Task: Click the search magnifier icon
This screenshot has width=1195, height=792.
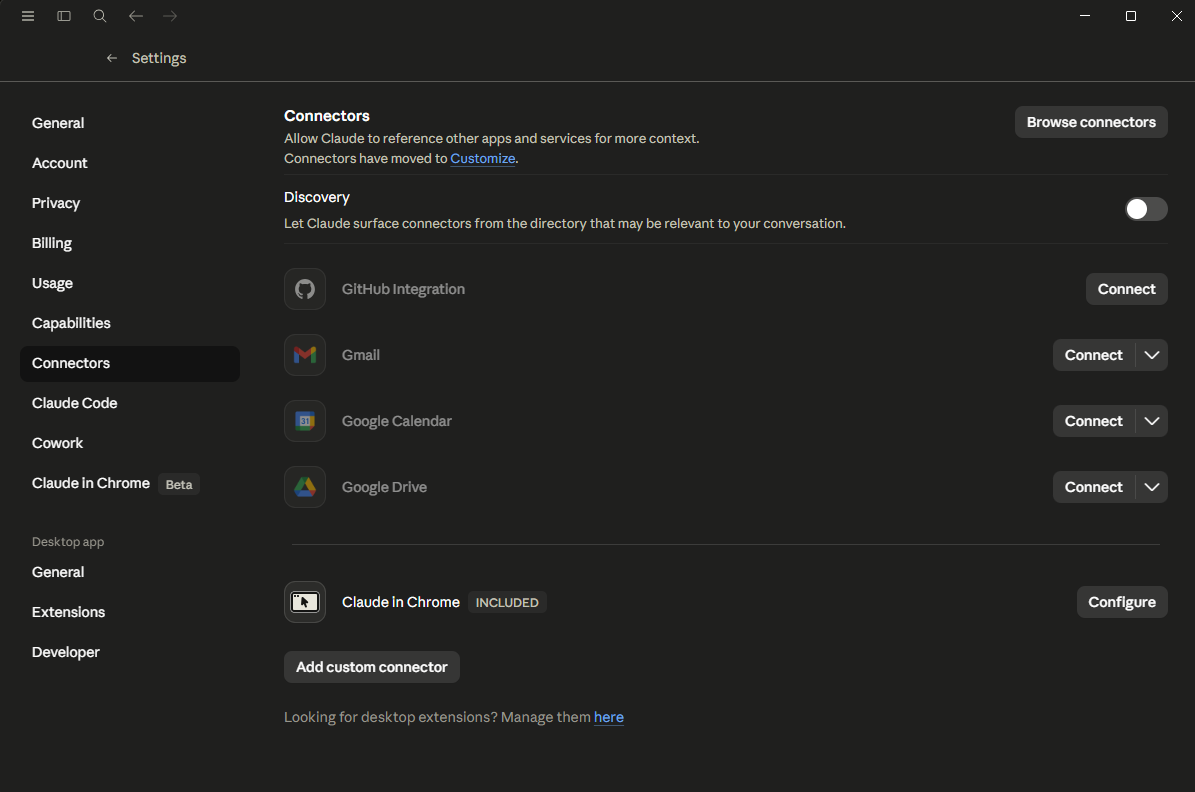Action: click(x=100, y=16)
